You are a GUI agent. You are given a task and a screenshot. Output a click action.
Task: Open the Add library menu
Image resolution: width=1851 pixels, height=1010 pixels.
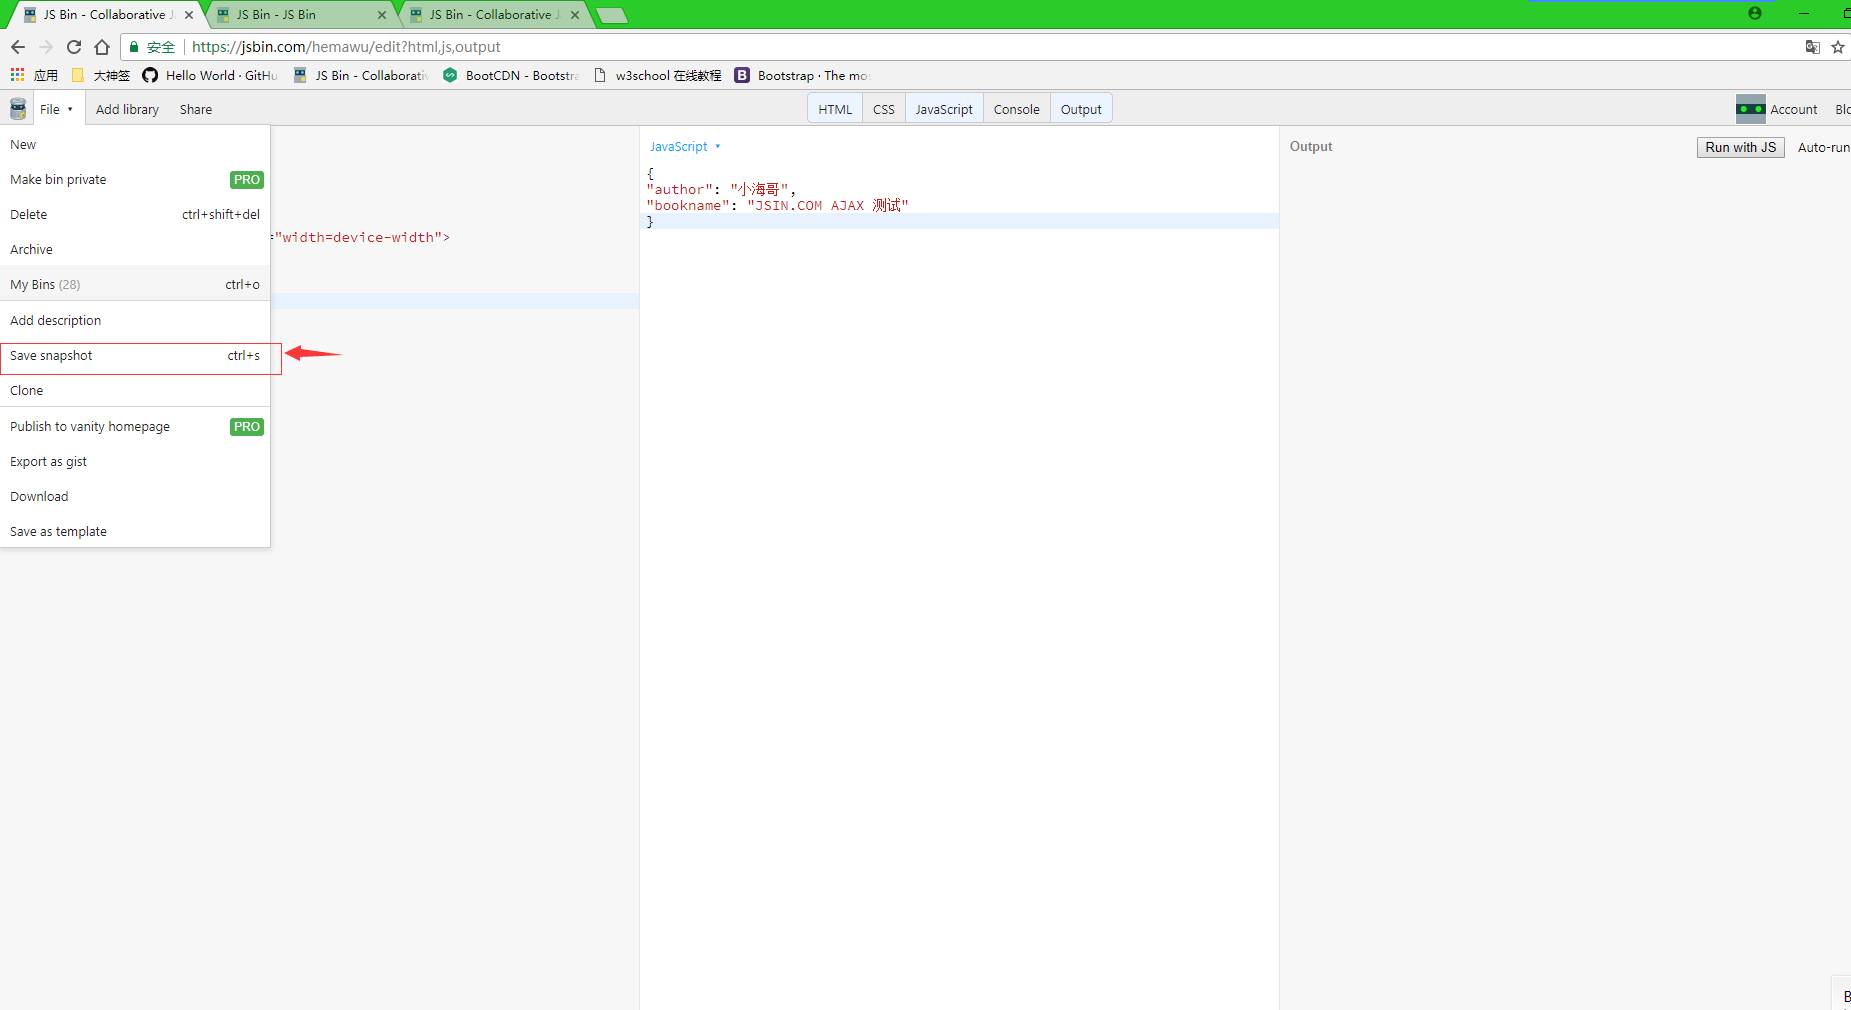[x=127, y=109]
